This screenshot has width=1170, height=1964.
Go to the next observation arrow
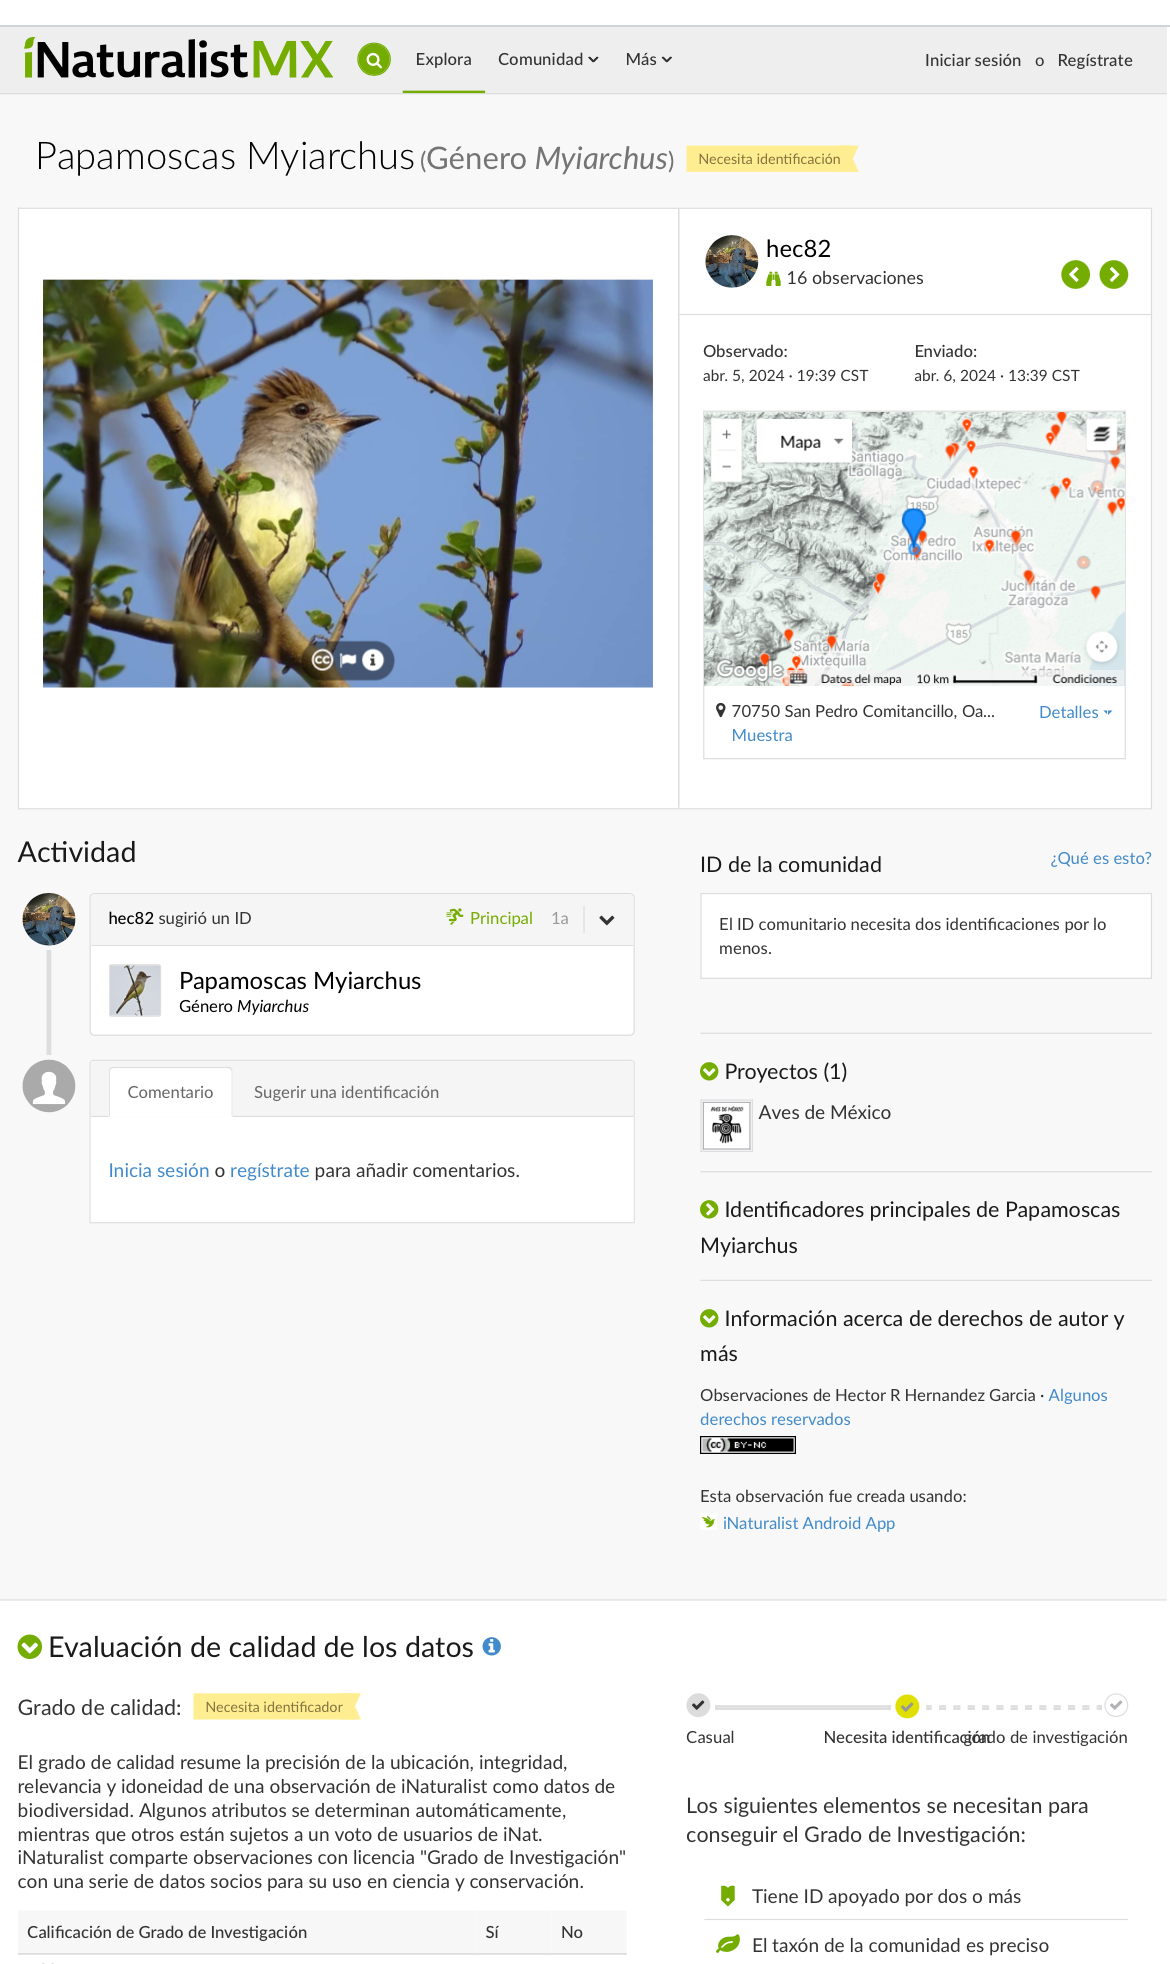1114,274
